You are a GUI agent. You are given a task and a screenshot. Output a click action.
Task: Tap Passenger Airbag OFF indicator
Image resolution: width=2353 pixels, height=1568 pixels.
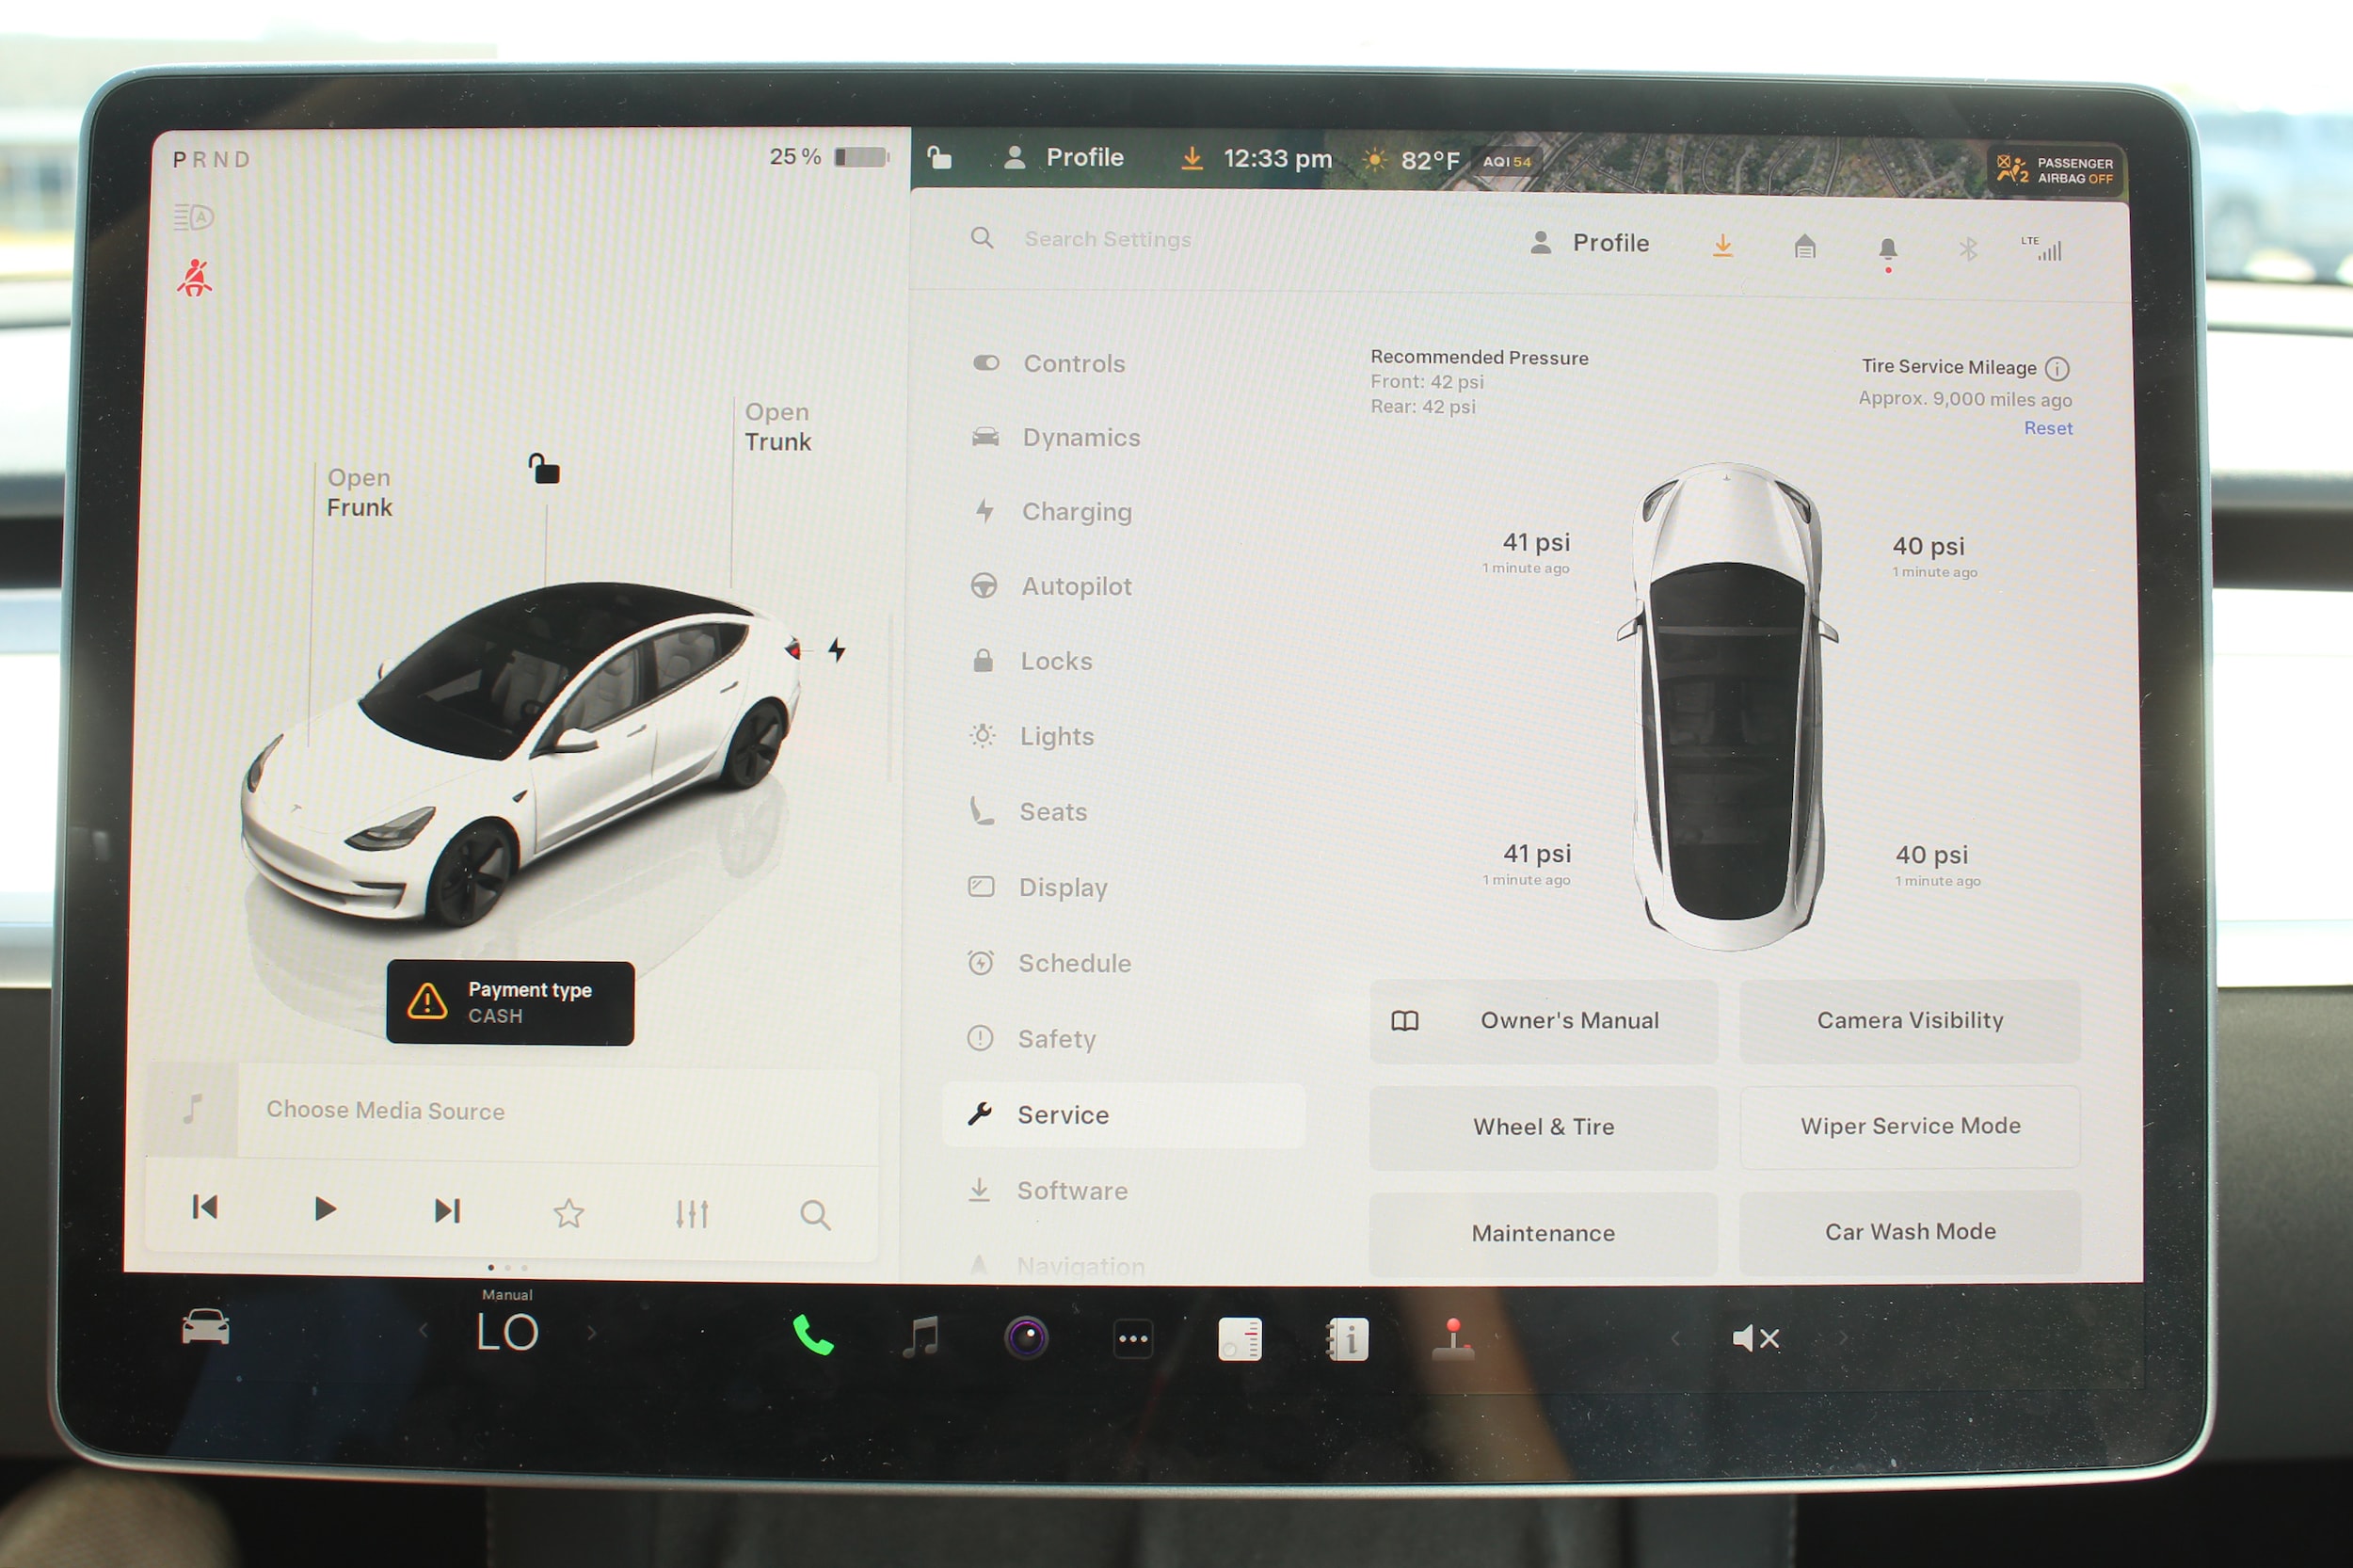point(2055,170)
